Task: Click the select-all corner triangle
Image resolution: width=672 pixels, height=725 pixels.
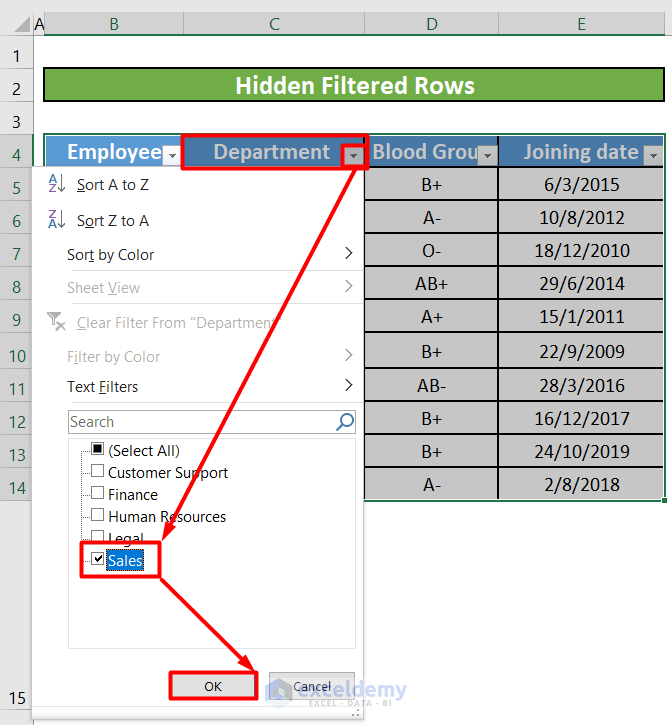Action: [22, 24]
